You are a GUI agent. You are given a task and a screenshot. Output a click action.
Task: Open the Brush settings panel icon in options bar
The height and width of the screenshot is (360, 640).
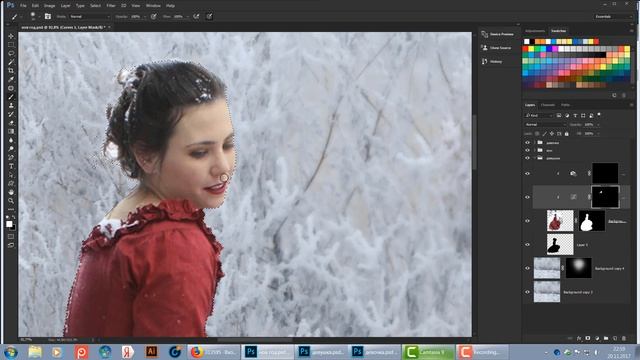pos(48,16)
